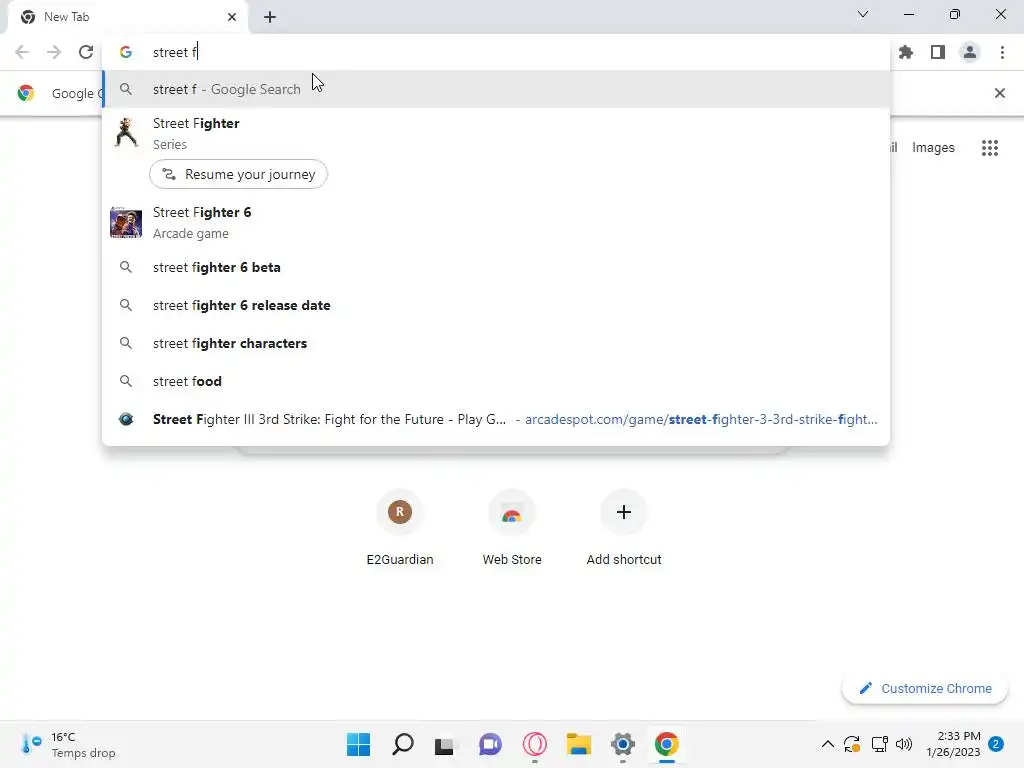The height and width of the screenshot is (768, 1024).
Task: Open File Explorer from taskbar
Action: [x=579, y=744]
